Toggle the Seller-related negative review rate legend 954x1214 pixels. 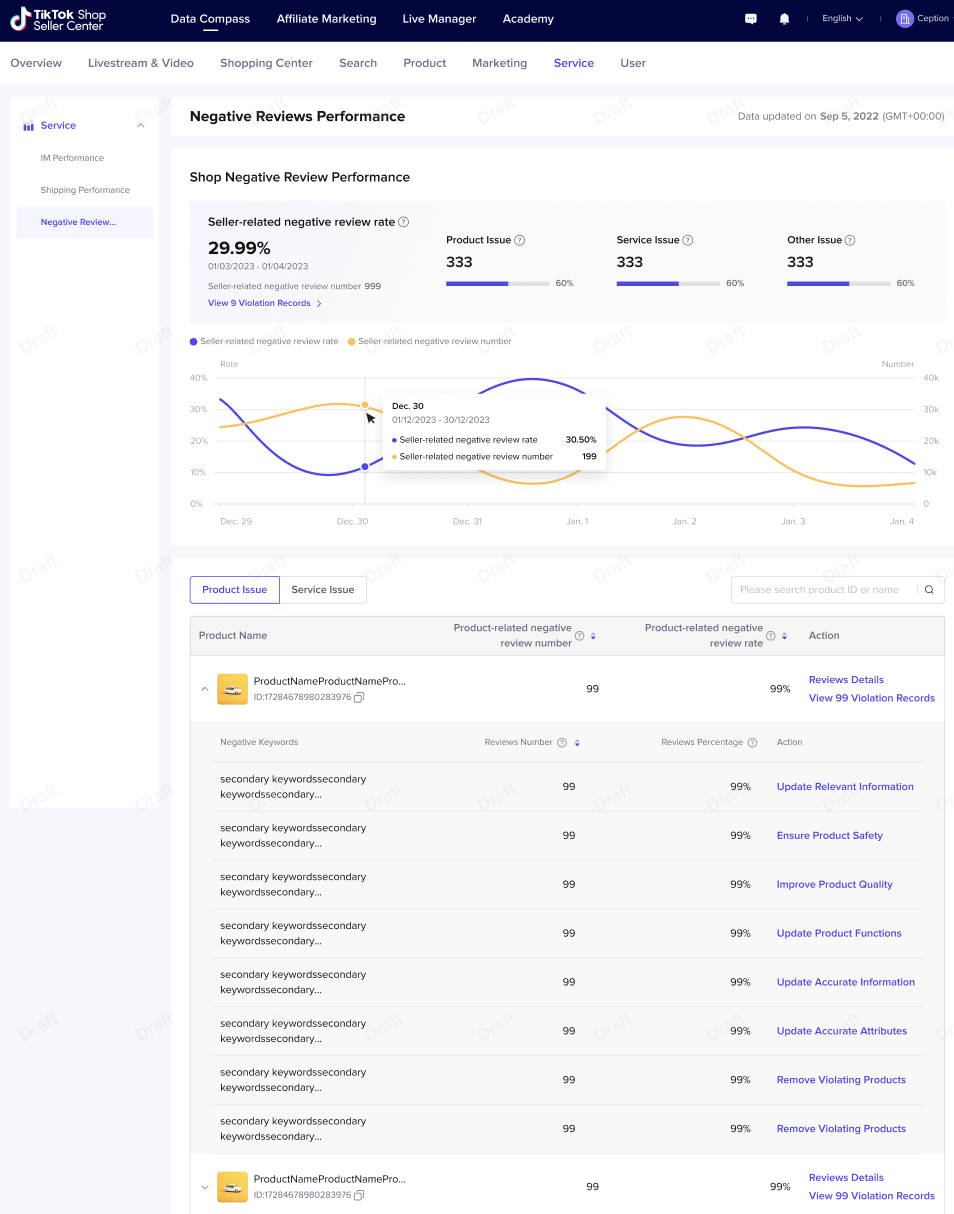(x=264, y=341)
